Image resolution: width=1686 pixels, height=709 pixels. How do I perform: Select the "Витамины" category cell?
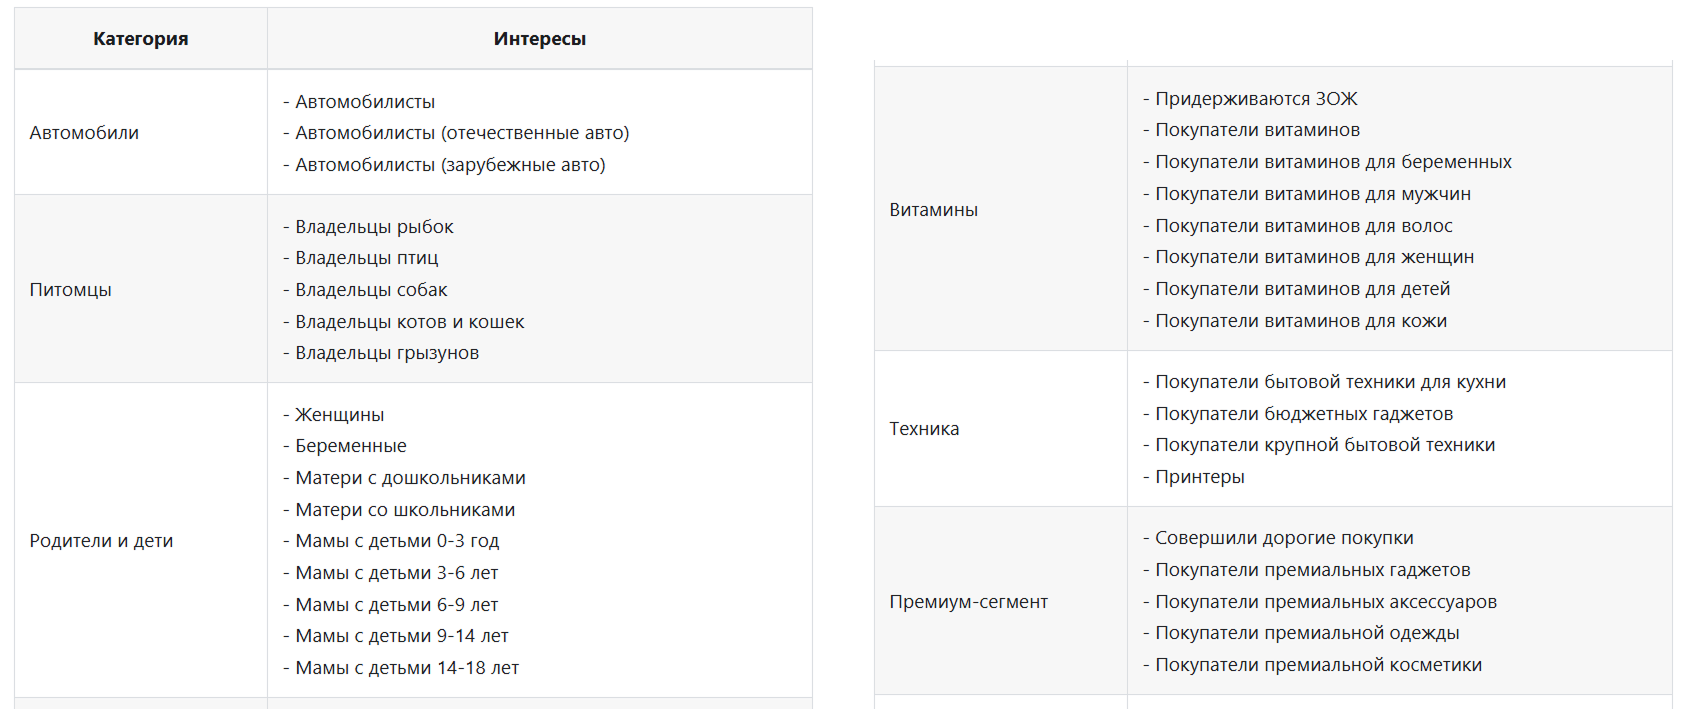coord(933,210)
